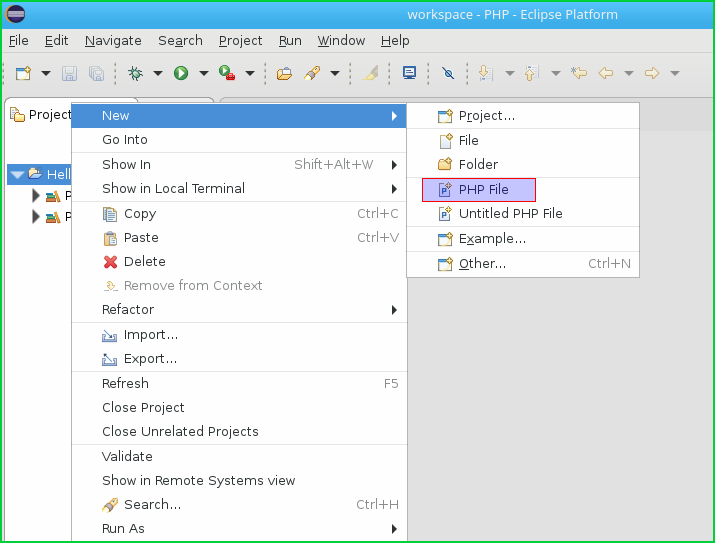The width and height of the screenshot is (715, 543).
Task: Open the Previous Annotation dropdown arrow
Action: (x=556, y=73)
